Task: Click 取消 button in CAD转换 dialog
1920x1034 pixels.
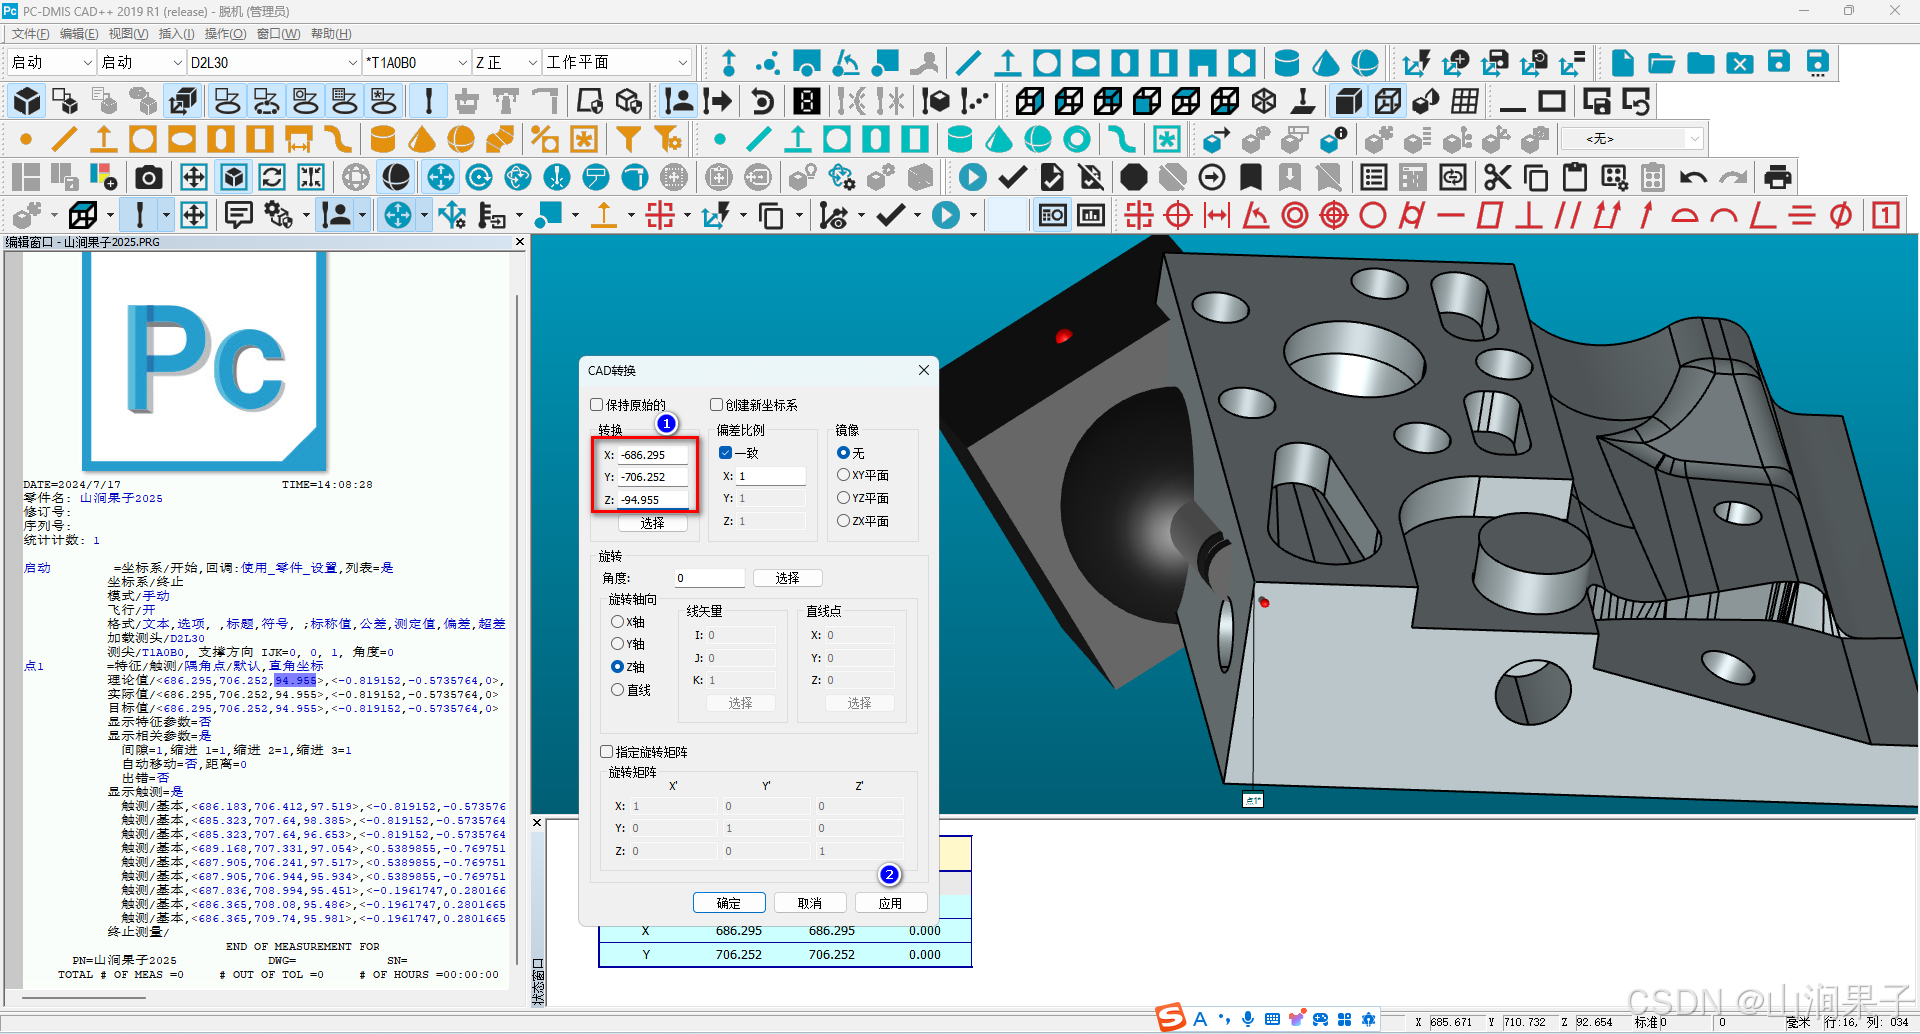Action: coord(810,903)
